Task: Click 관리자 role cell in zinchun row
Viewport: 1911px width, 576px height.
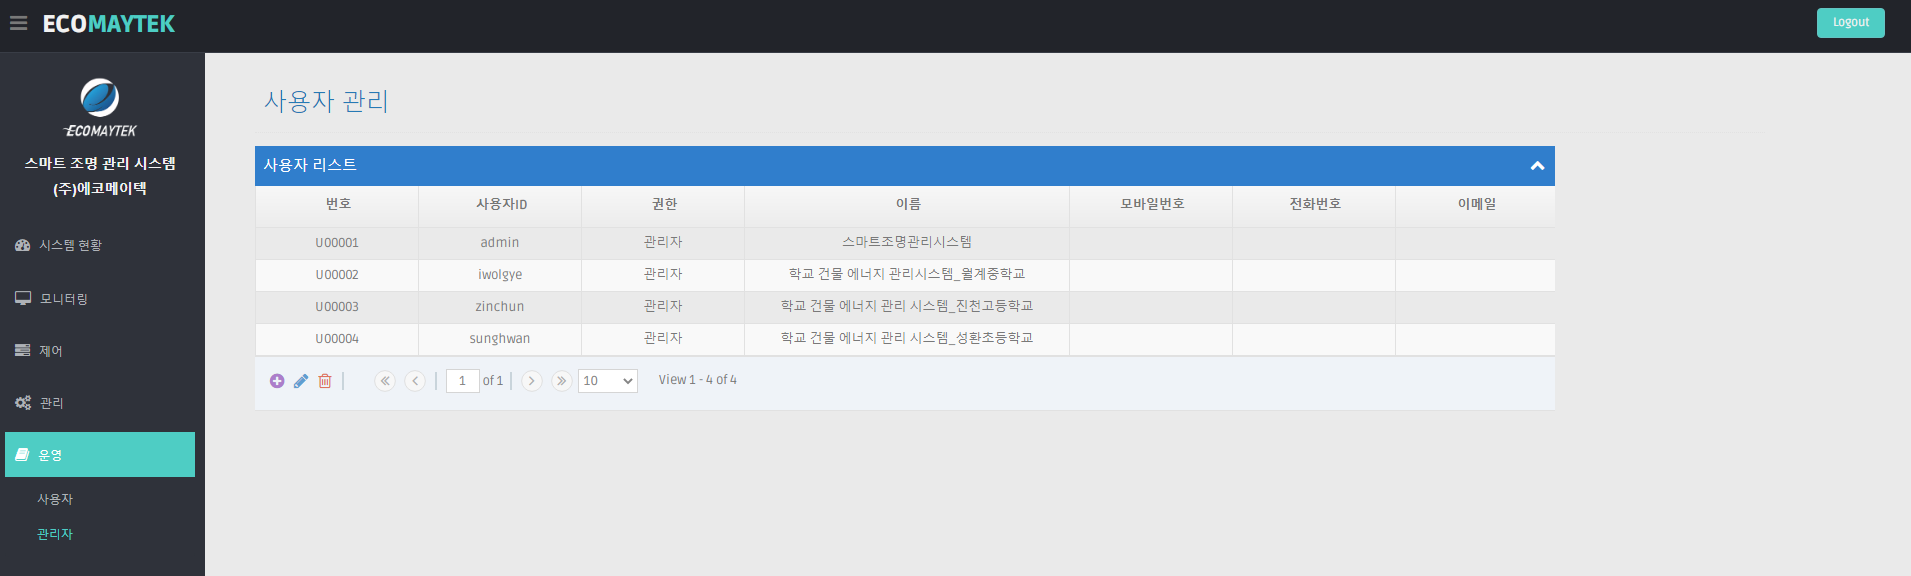Action: pos(663,307)
